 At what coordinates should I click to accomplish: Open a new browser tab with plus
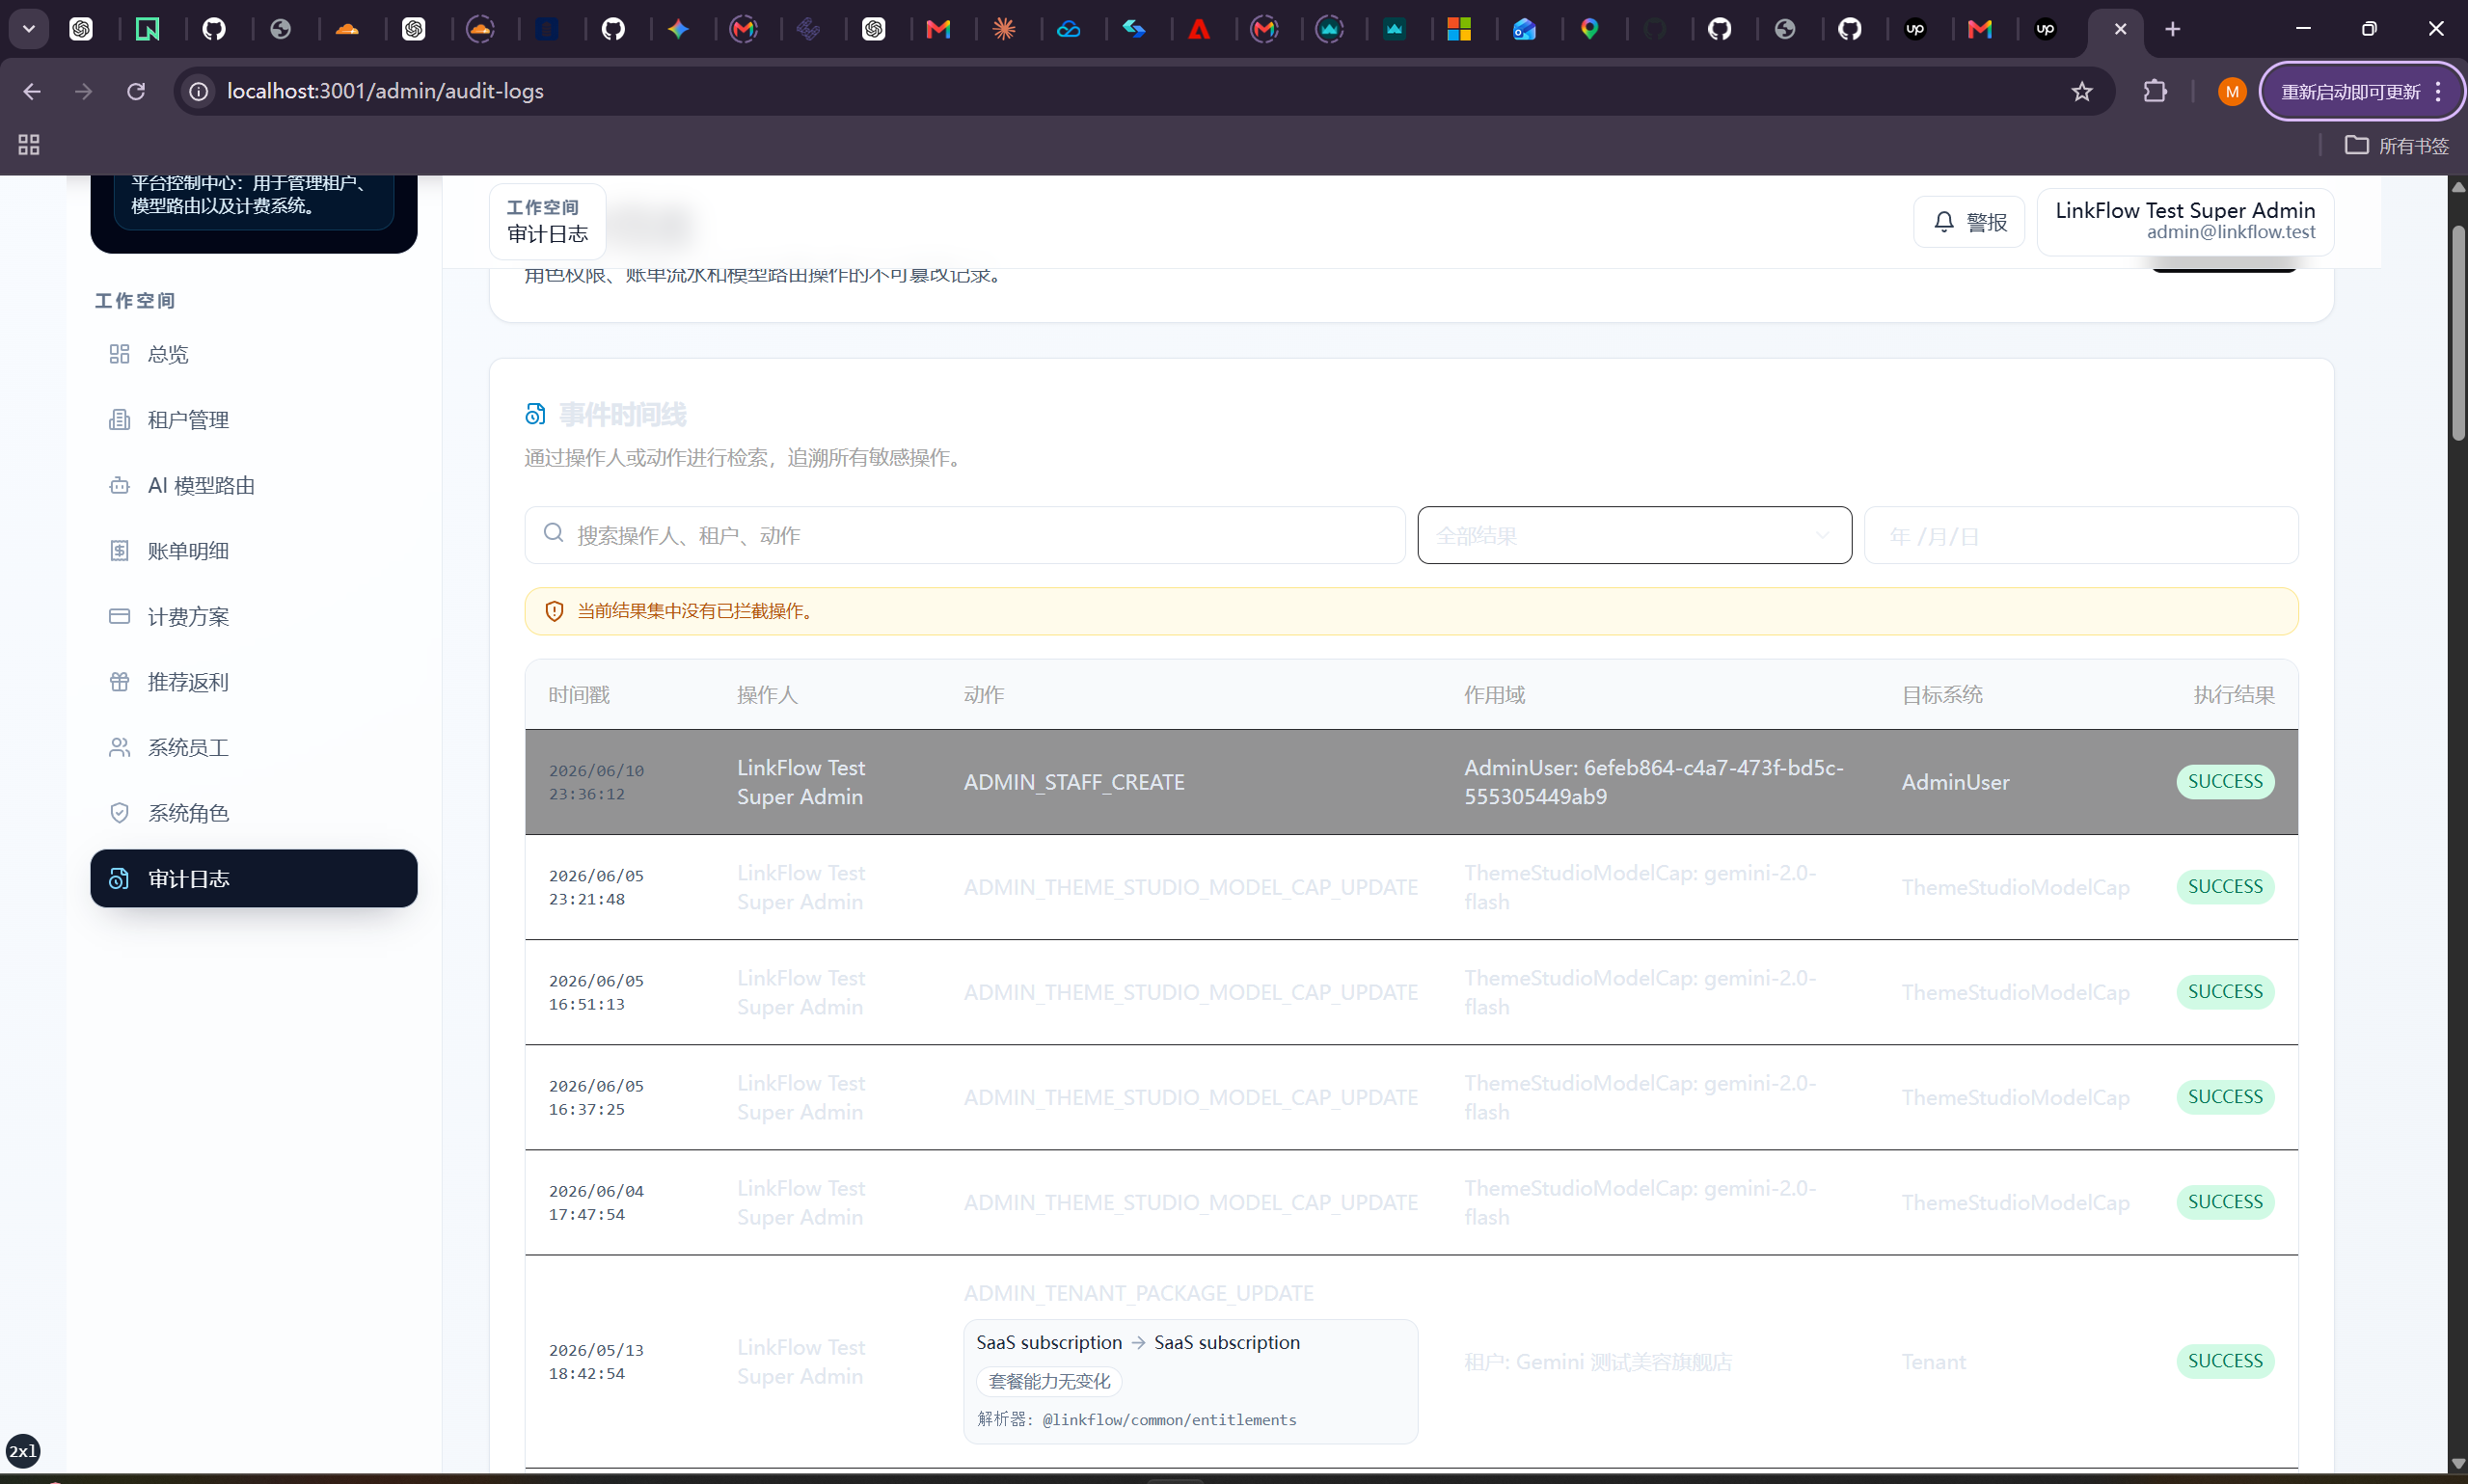click(2172, 29)
